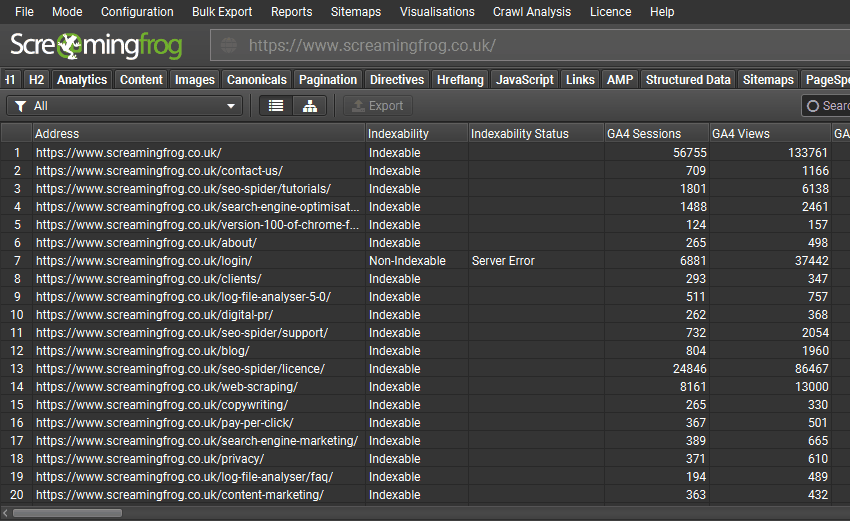Sort by GA4 Sessions column header
Image resolution: width=850 pixels, height=521 pixels.
[x=657, y=133]
